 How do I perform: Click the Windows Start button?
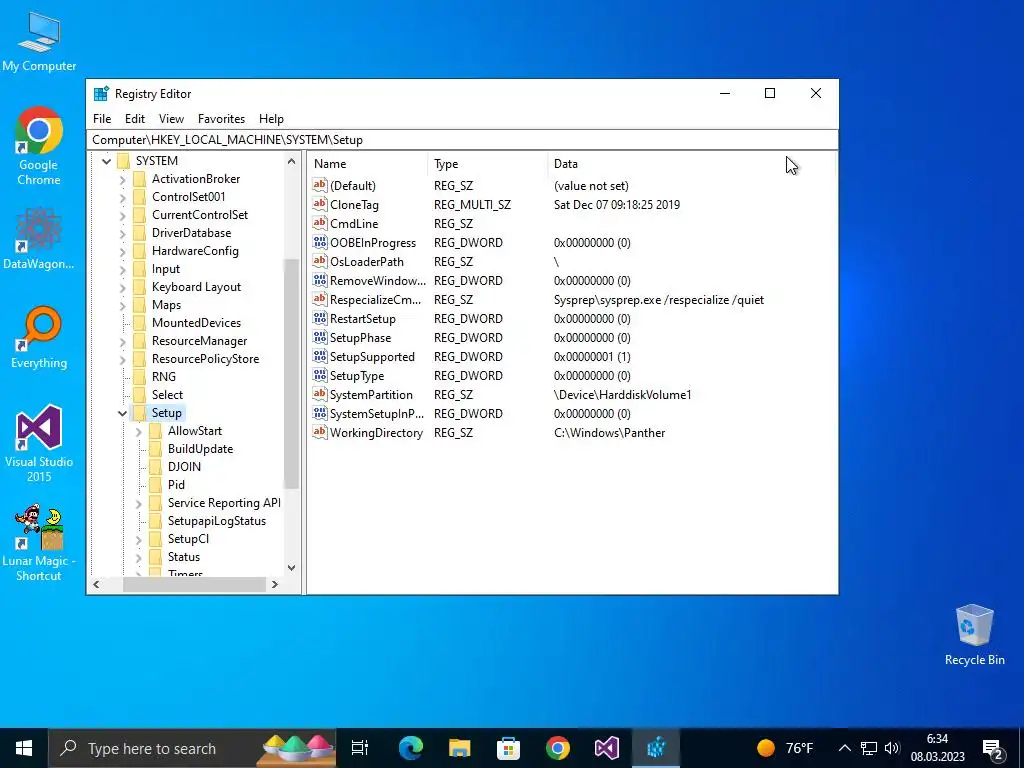point(24,748)
